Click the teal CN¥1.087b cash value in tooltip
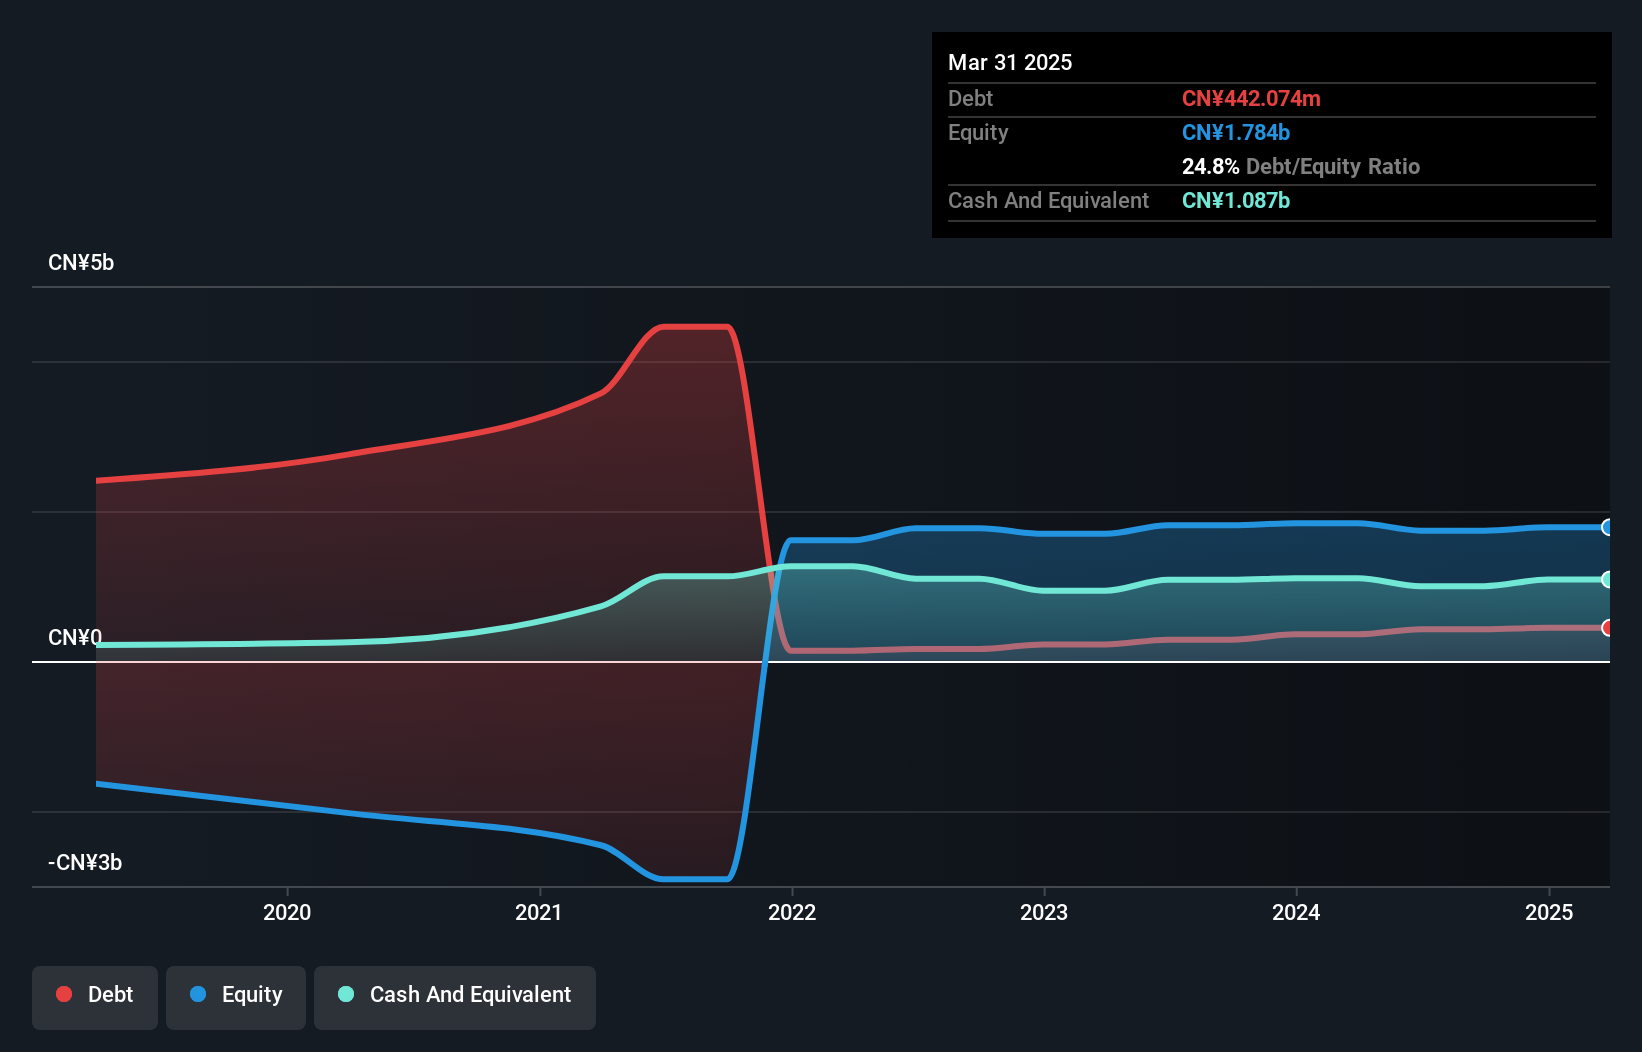This screenshot has width=1642, height=1052. pyautogui.click(x=1236, y=200)
